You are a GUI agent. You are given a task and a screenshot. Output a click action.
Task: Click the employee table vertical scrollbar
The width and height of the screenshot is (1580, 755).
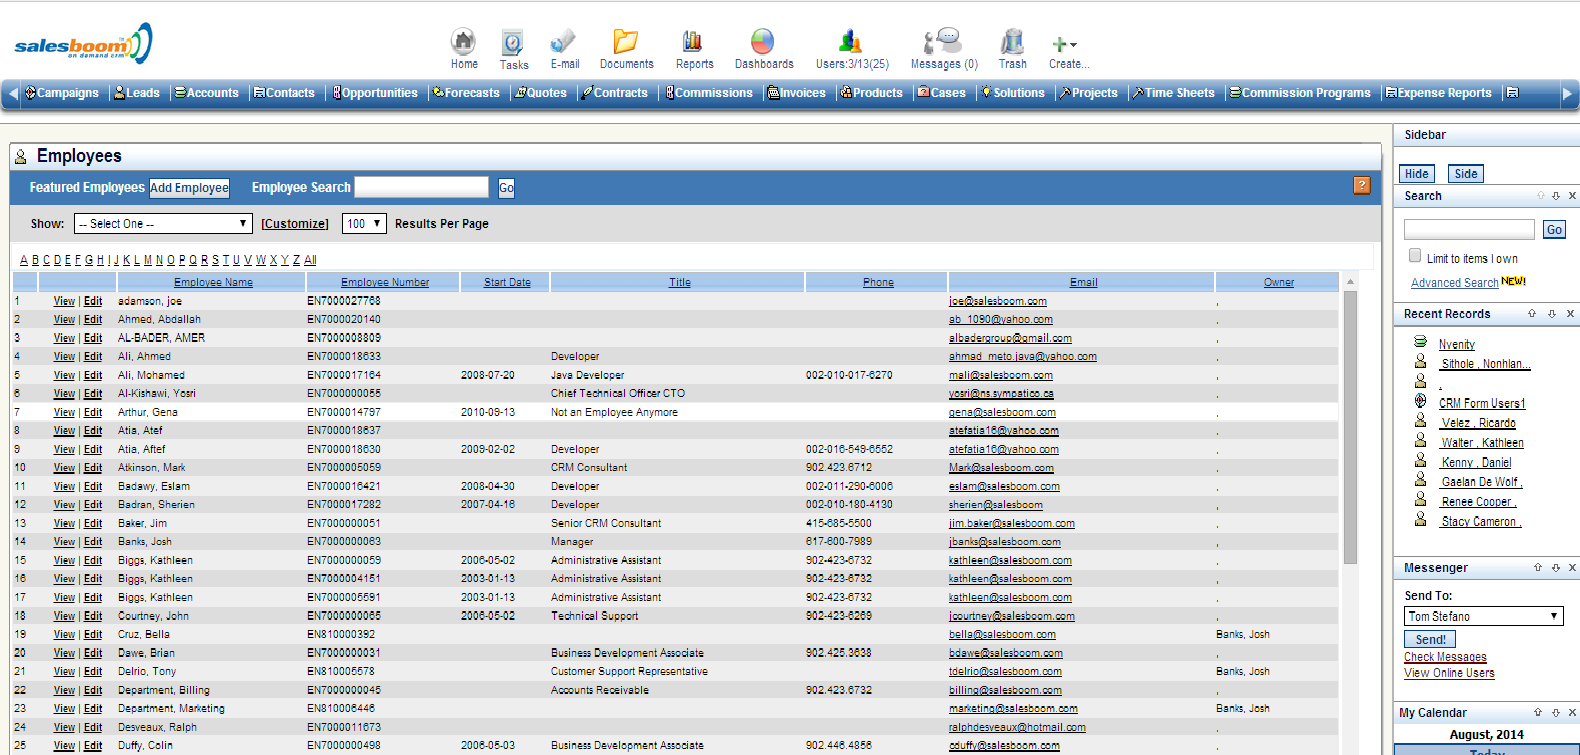(1350, 428)
